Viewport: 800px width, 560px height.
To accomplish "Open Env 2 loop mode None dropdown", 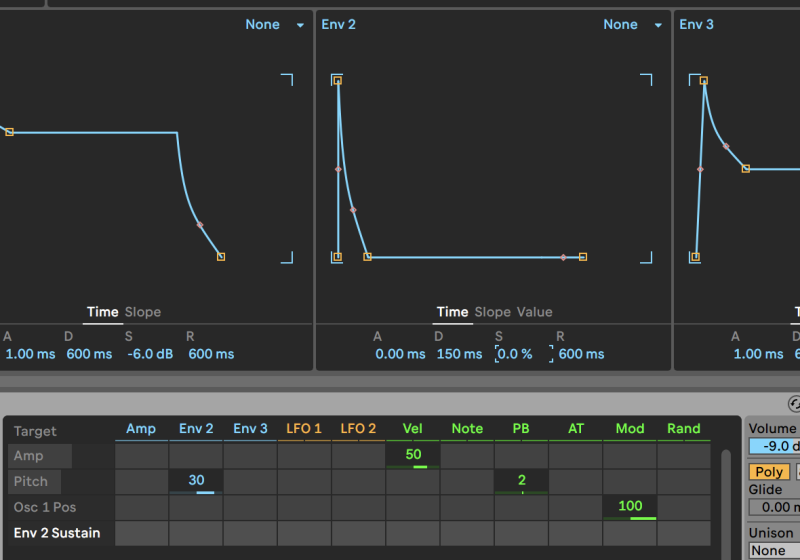I will pos(629,25).
